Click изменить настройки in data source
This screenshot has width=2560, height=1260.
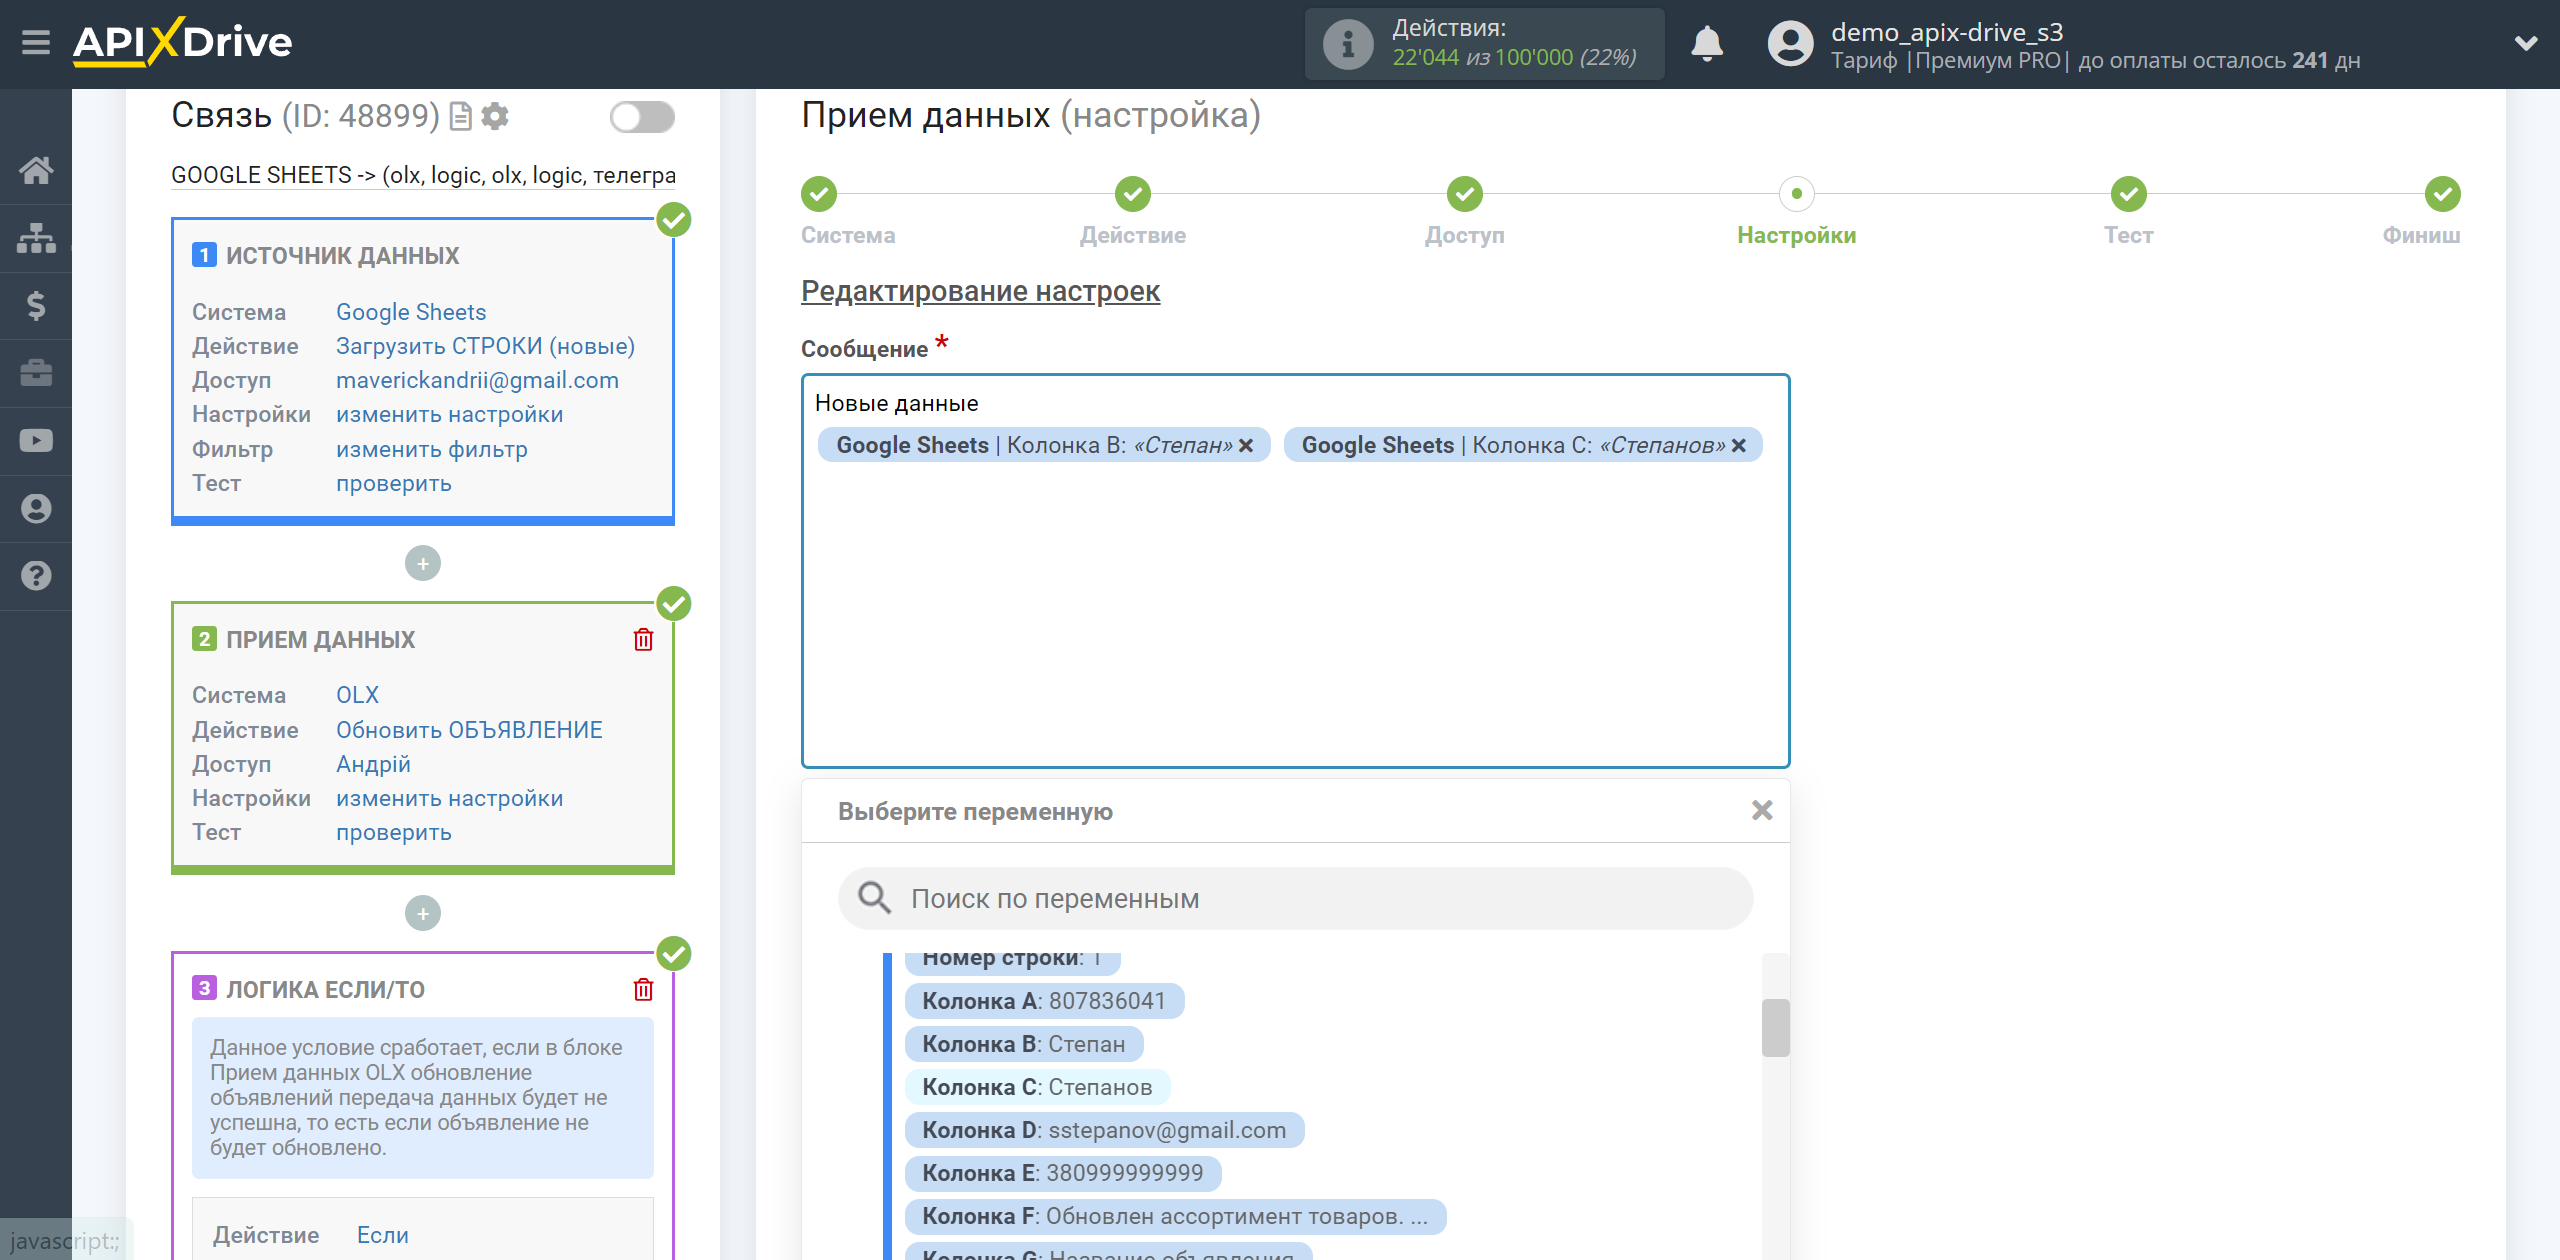(449, 414)
